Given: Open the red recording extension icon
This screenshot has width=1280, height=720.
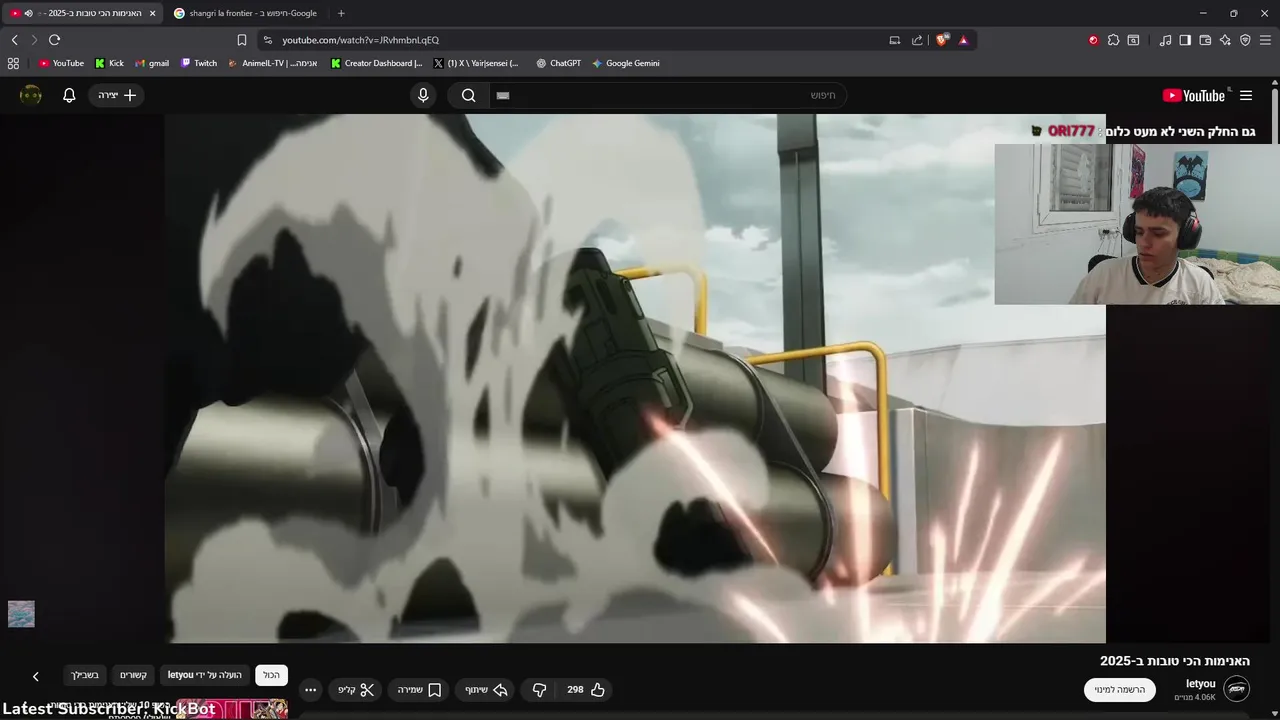Looking at the screenshot, I should tap(1093, 40).
